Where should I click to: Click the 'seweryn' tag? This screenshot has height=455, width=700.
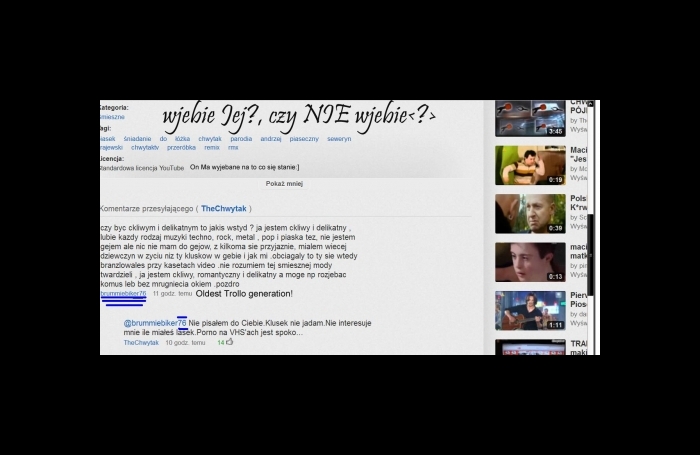click(x=339, y=138)
